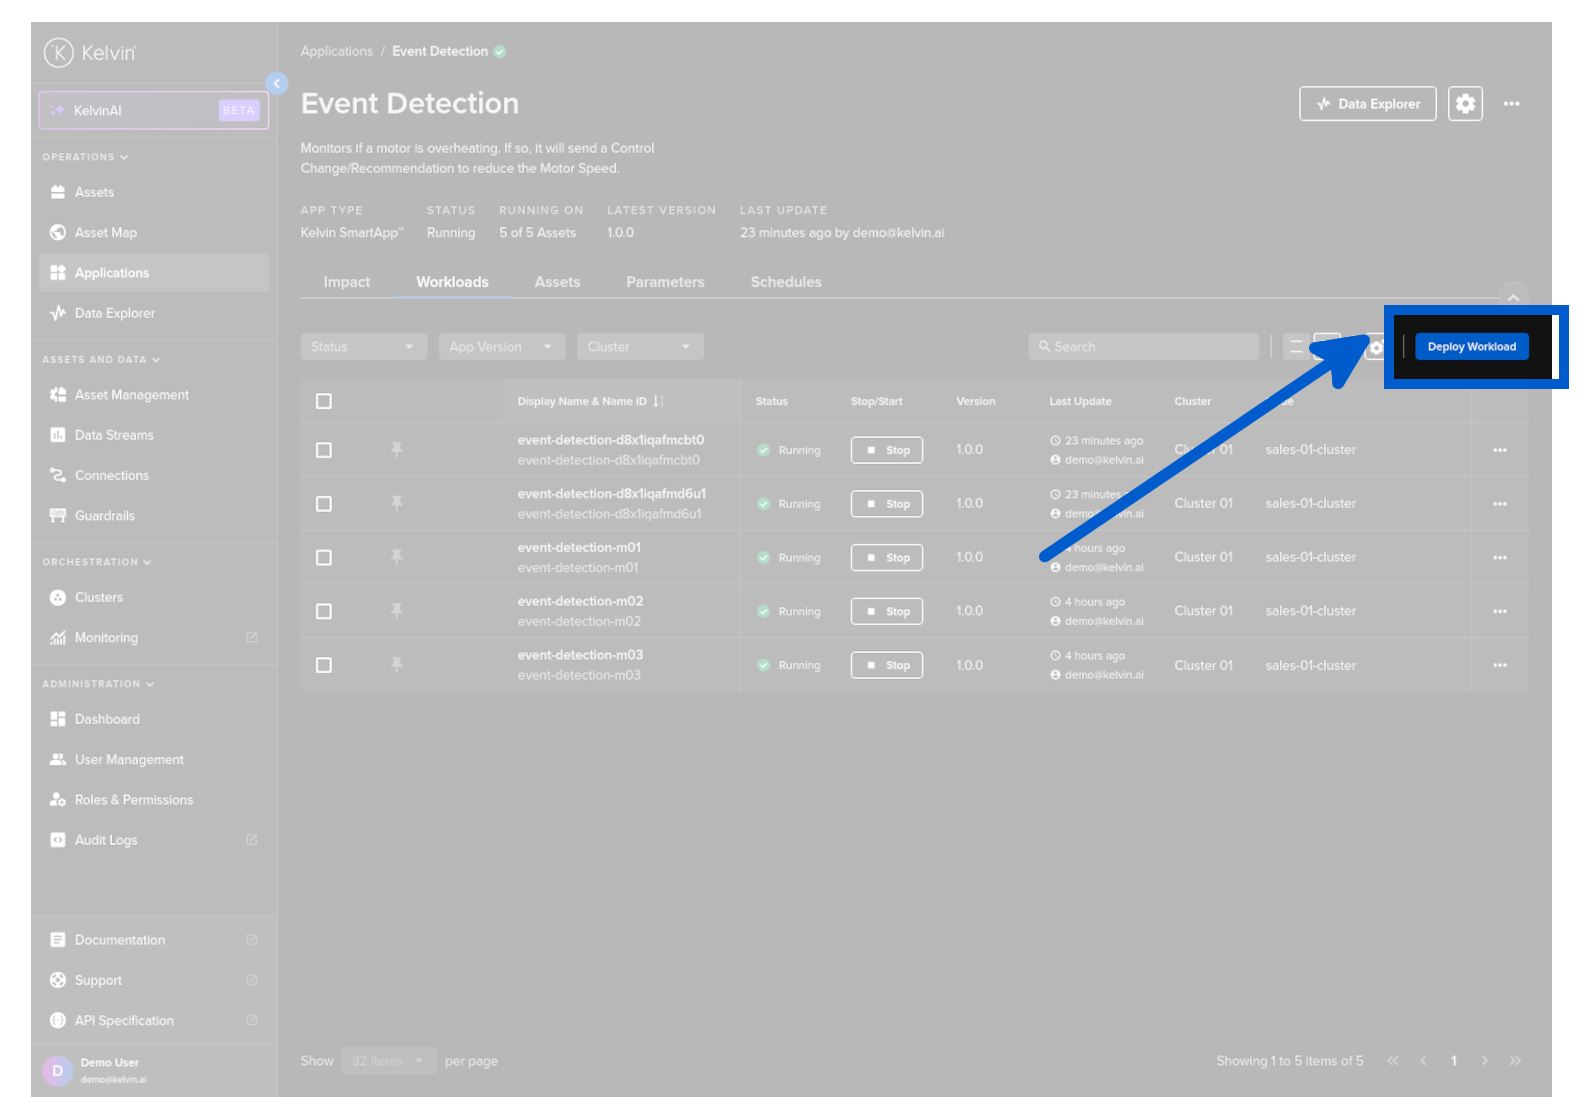This screenshot has height=1120, width=1584.
Task: Open the Status filter dropdown
Action: pyautogui.click(x=363, y=347)
